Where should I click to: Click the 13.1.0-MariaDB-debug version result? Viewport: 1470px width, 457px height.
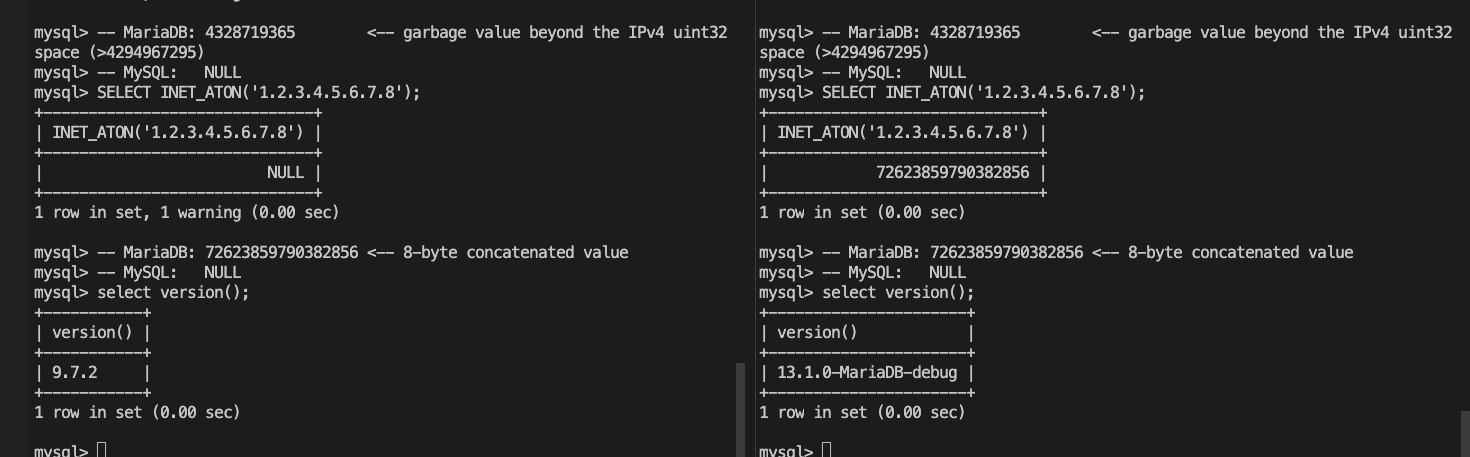coord(867,372)
